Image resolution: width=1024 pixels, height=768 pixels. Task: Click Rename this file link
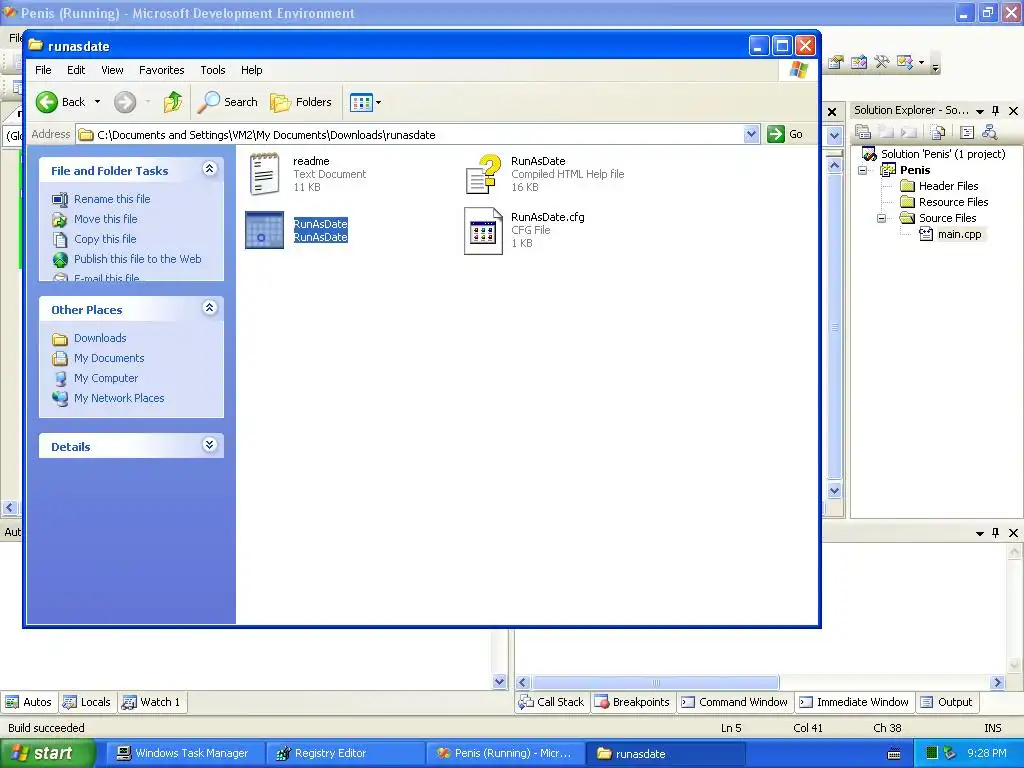coord(112,199)
